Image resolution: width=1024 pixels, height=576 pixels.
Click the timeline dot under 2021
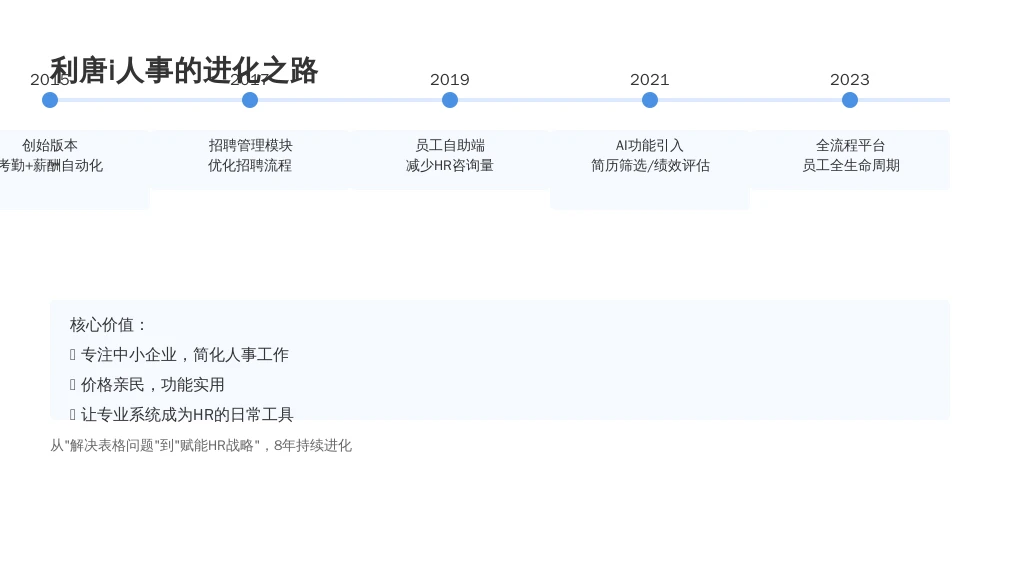pyautogui.click(x=649, y=100)
